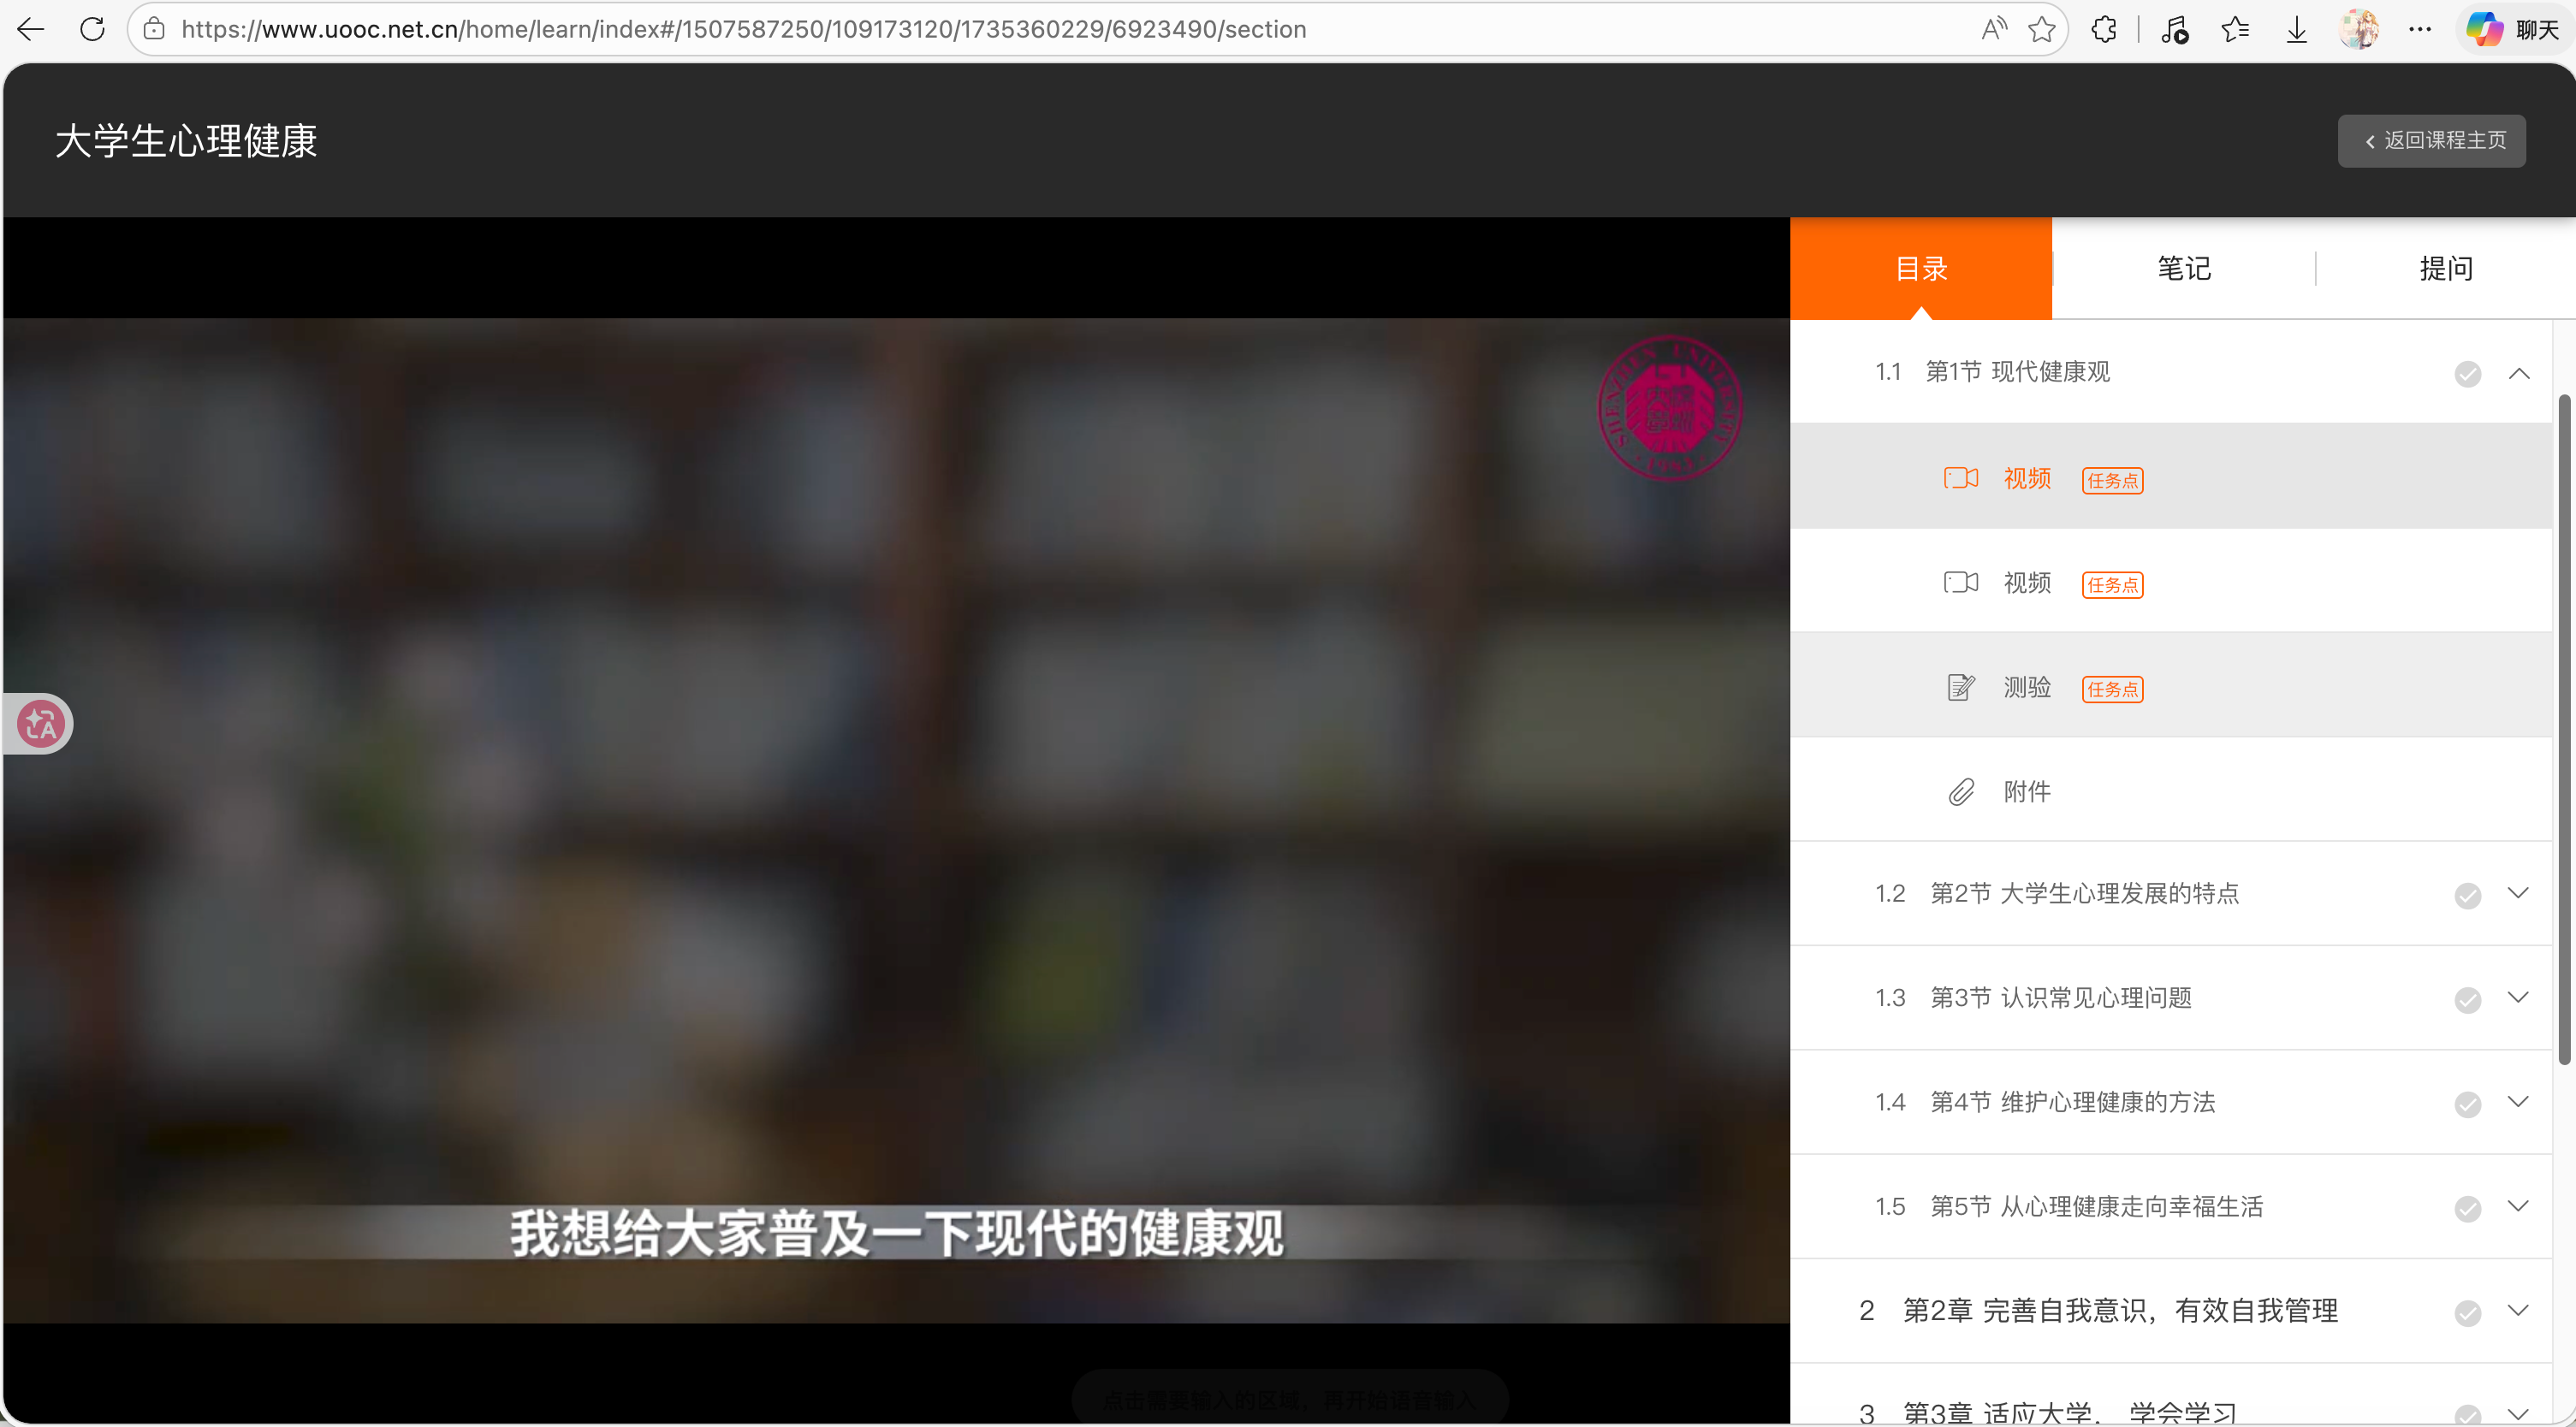The image size is (2576, 1427).
Task: Click the 任务点 badge on the active 视频
Action: coord(2112,481)
